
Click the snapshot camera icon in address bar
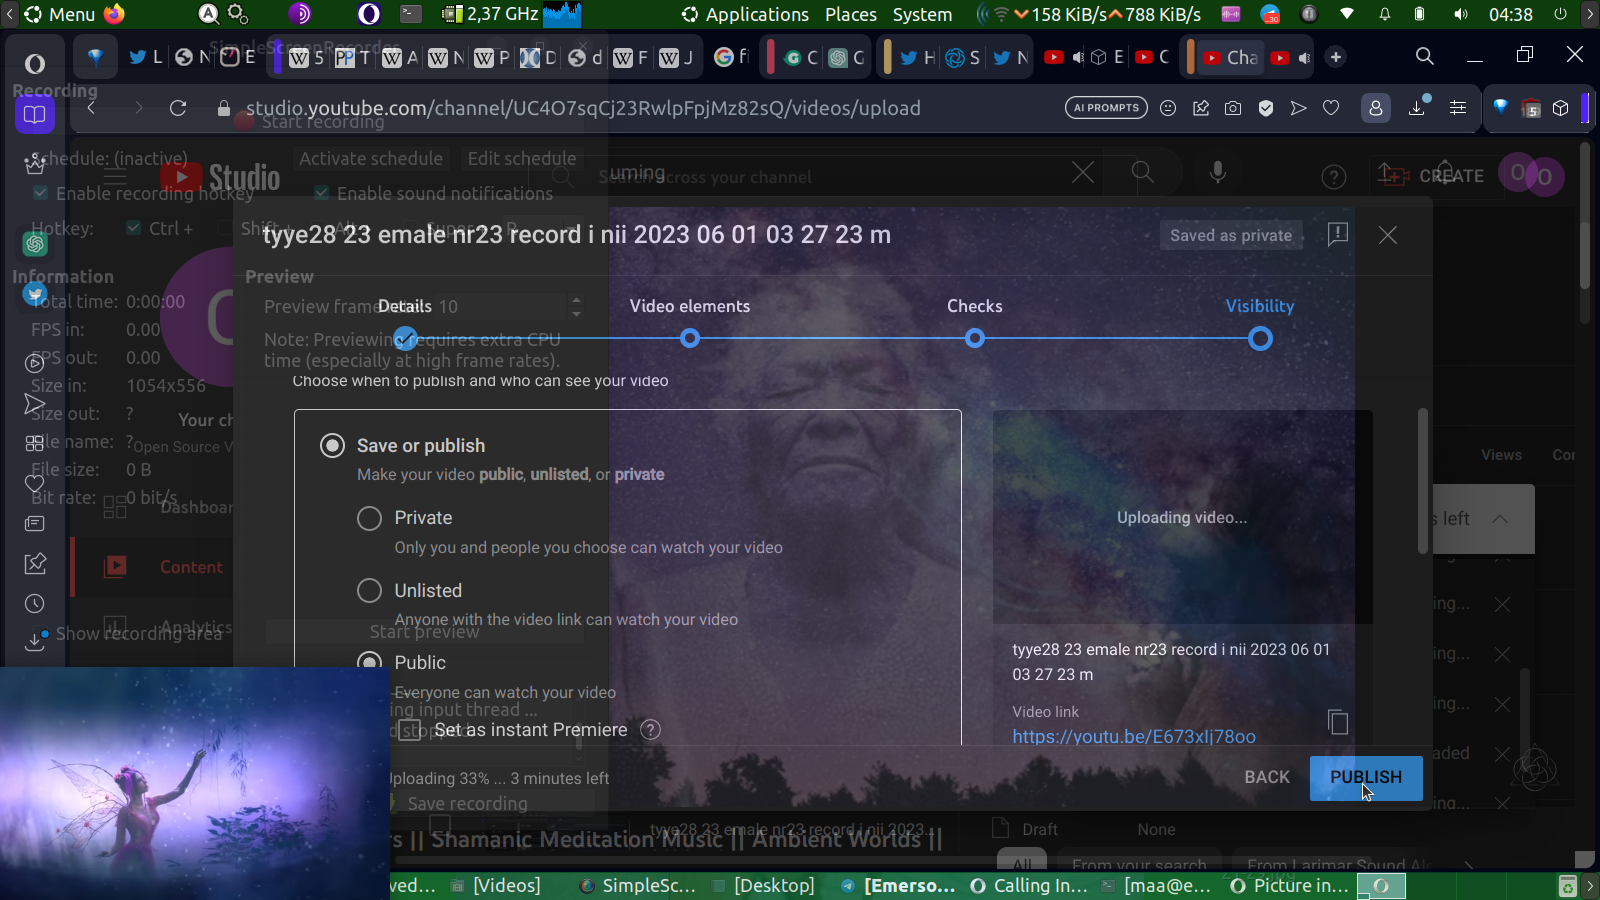[1233, 108]
